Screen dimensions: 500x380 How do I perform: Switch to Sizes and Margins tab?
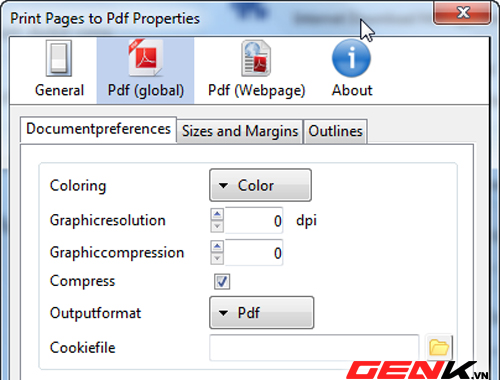(240, 131)
